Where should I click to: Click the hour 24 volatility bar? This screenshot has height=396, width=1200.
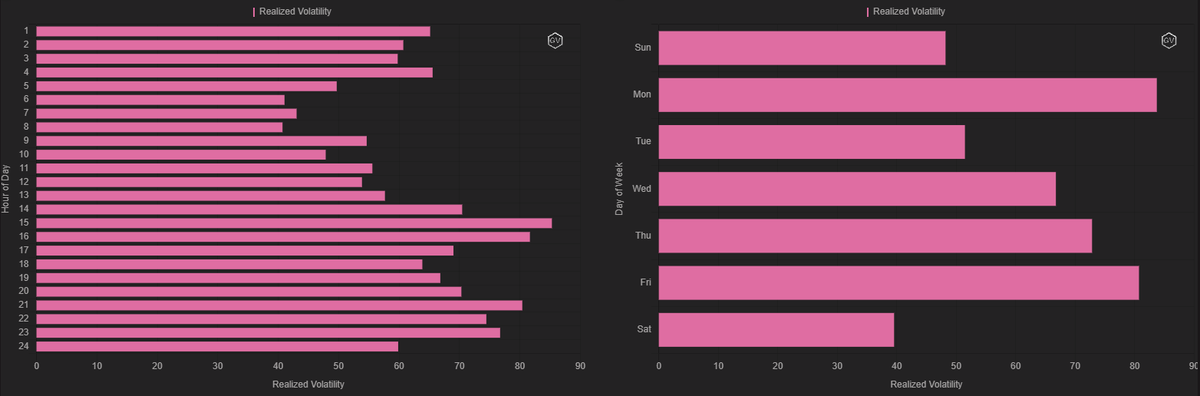[x=217, y=346]
